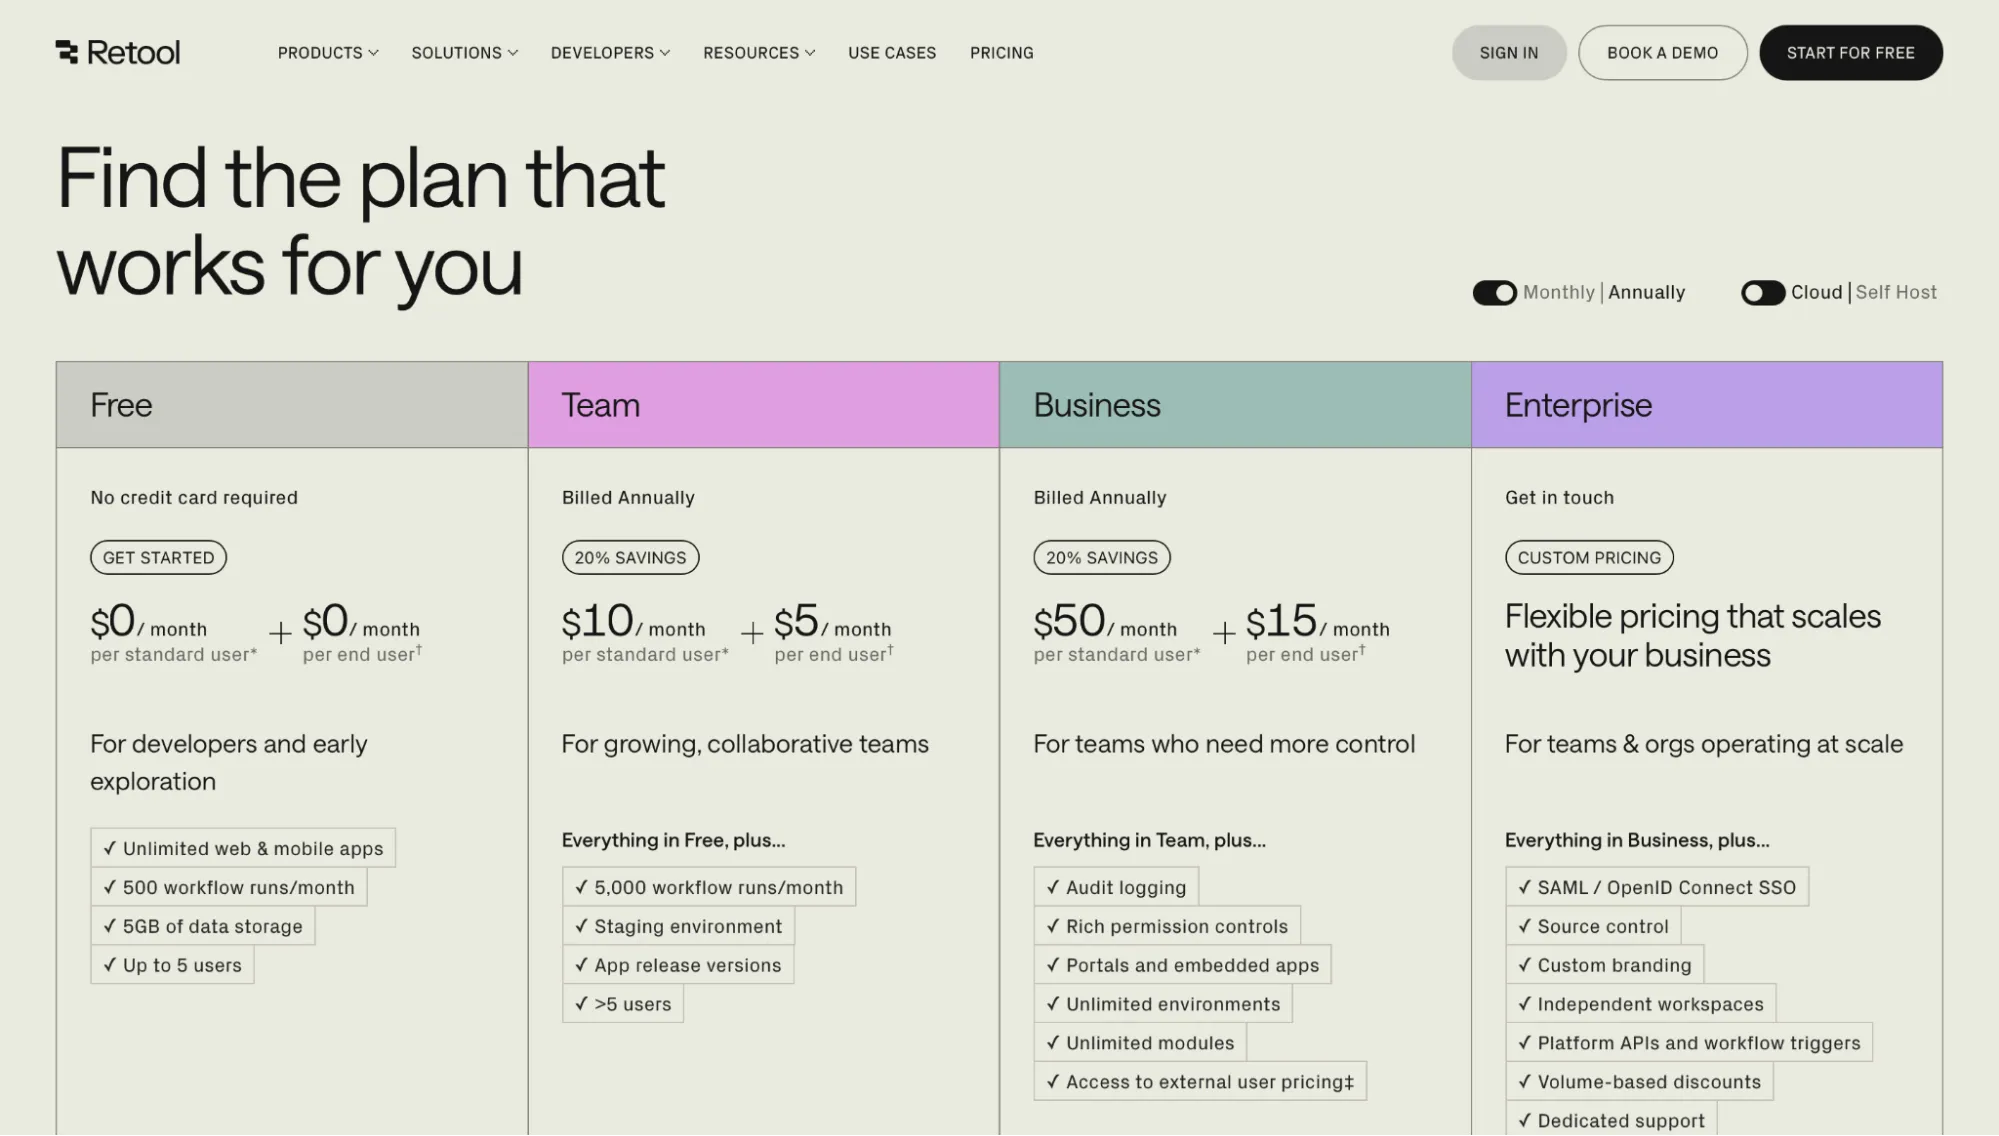Expand the Solutions dropdown menu
Screen dimensions: 1999x1136
pos(465,53)
